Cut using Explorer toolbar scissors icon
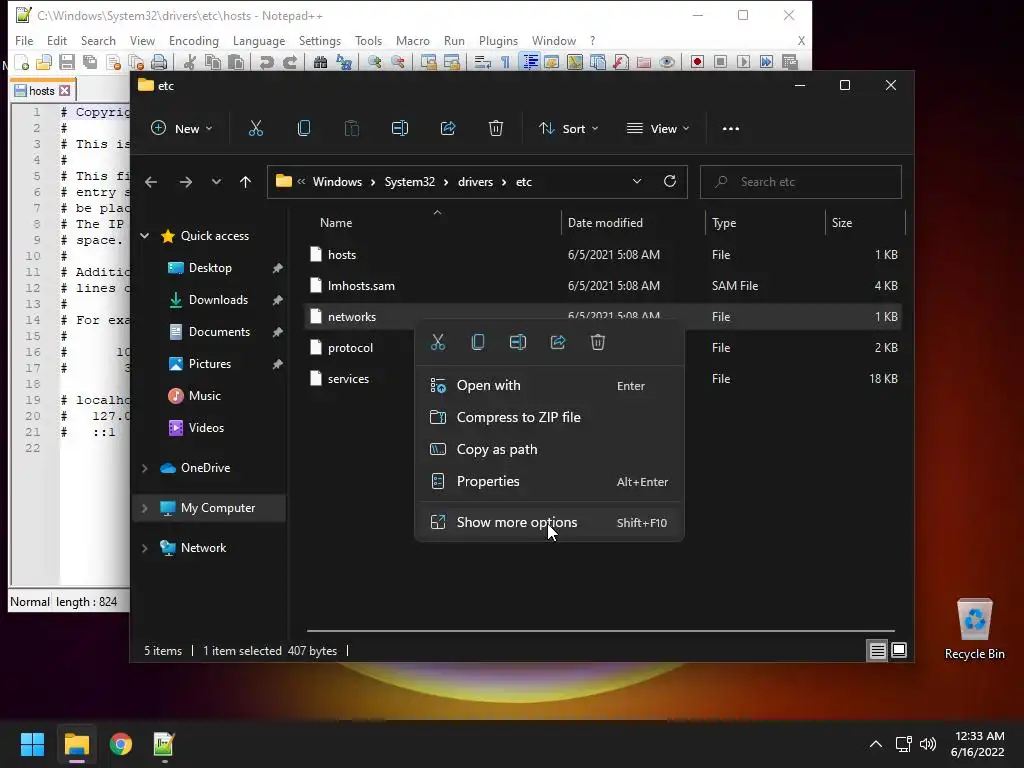 tap(255, 129)
